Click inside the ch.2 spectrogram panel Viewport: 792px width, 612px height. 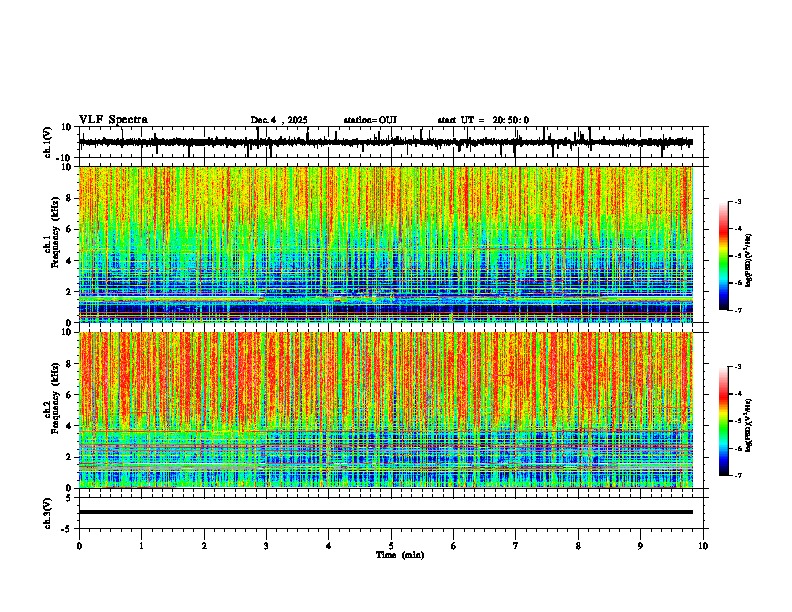tap(385, 410)
